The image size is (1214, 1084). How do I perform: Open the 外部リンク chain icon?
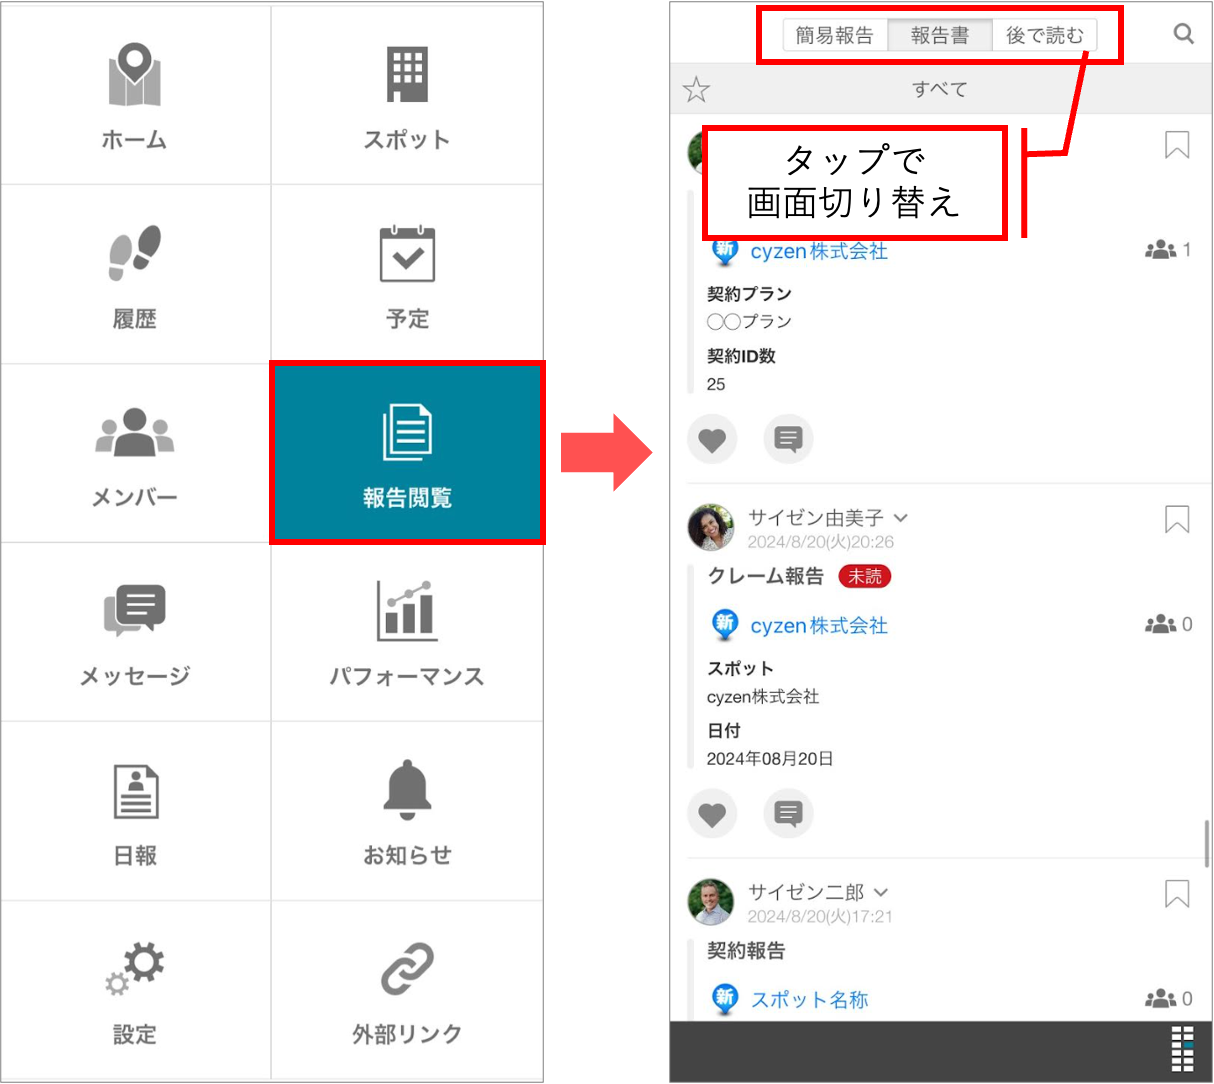tap(407, 969)
